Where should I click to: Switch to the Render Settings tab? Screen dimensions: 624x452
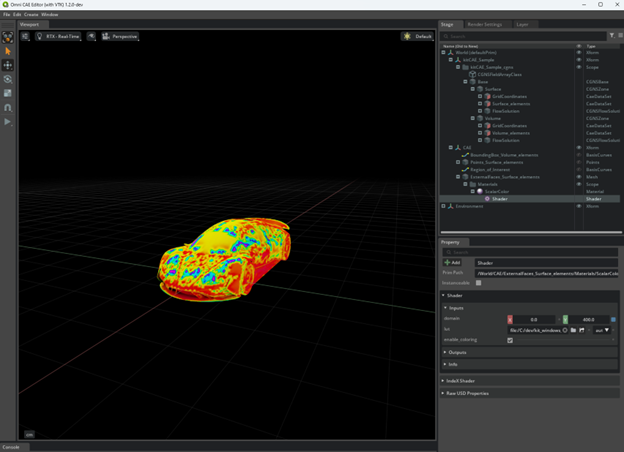point(485,24)
